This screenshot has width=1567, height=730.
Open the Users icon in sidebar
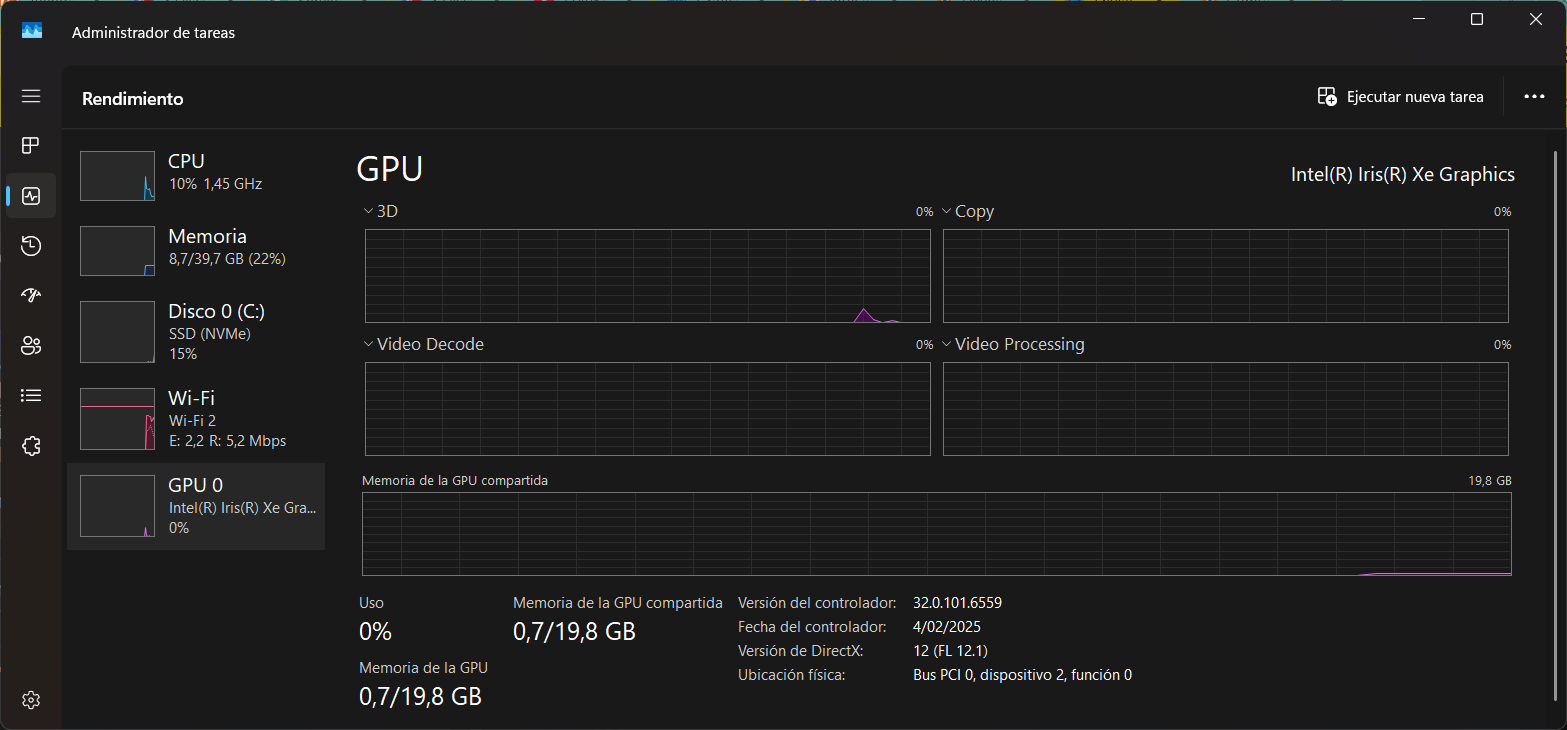[31, 346]
